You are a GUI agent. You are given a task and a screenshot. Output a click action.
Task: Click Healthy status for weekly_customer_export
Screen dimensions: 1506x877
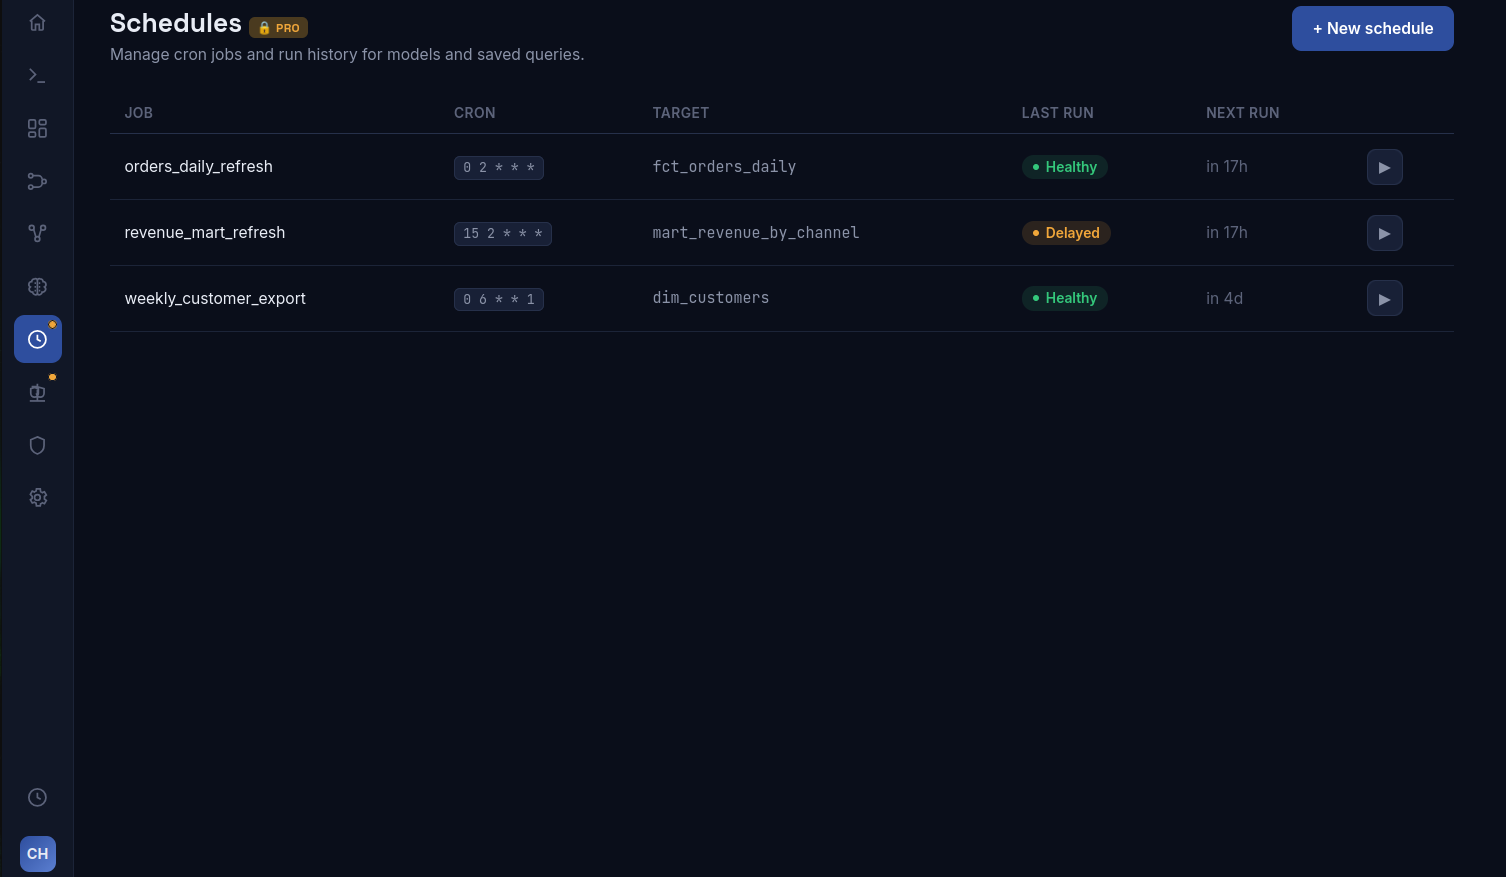point(1064,298)
